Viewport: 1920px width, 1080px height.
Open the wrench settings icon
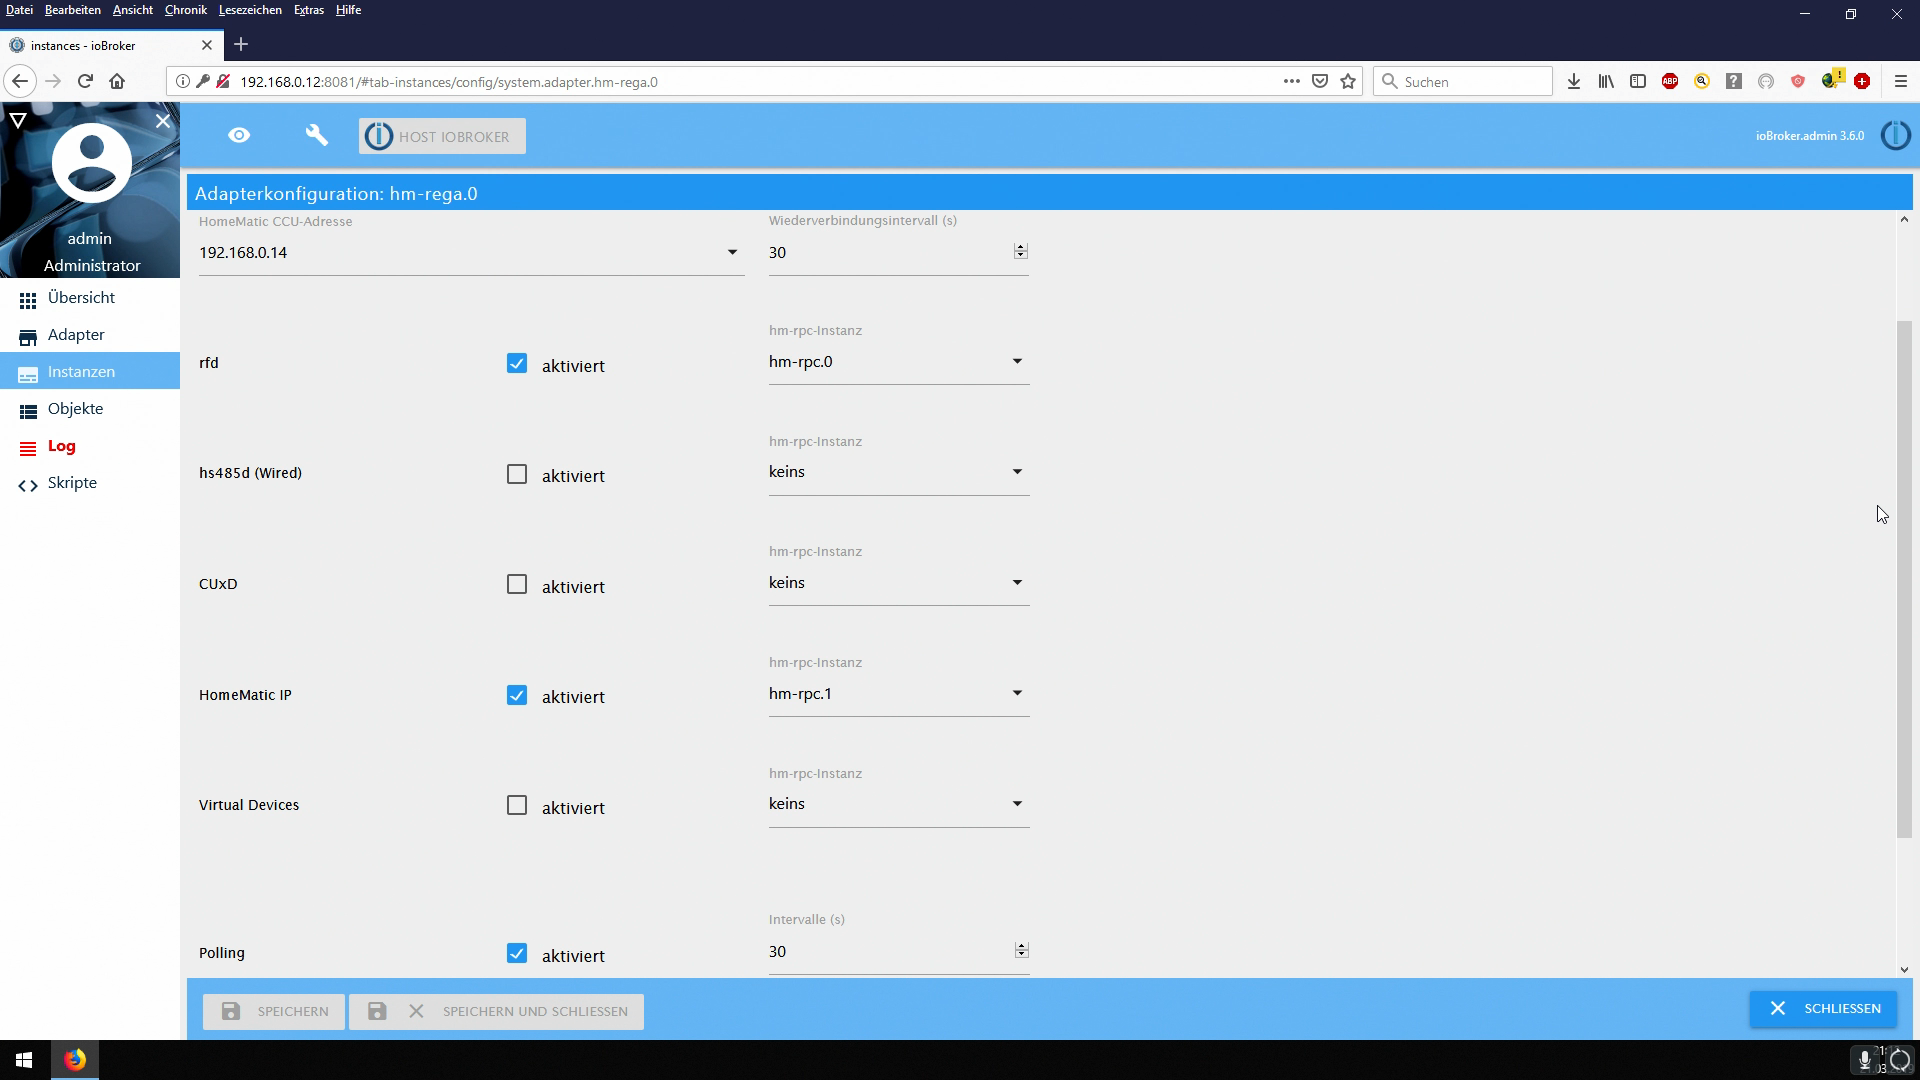point(316,135)
